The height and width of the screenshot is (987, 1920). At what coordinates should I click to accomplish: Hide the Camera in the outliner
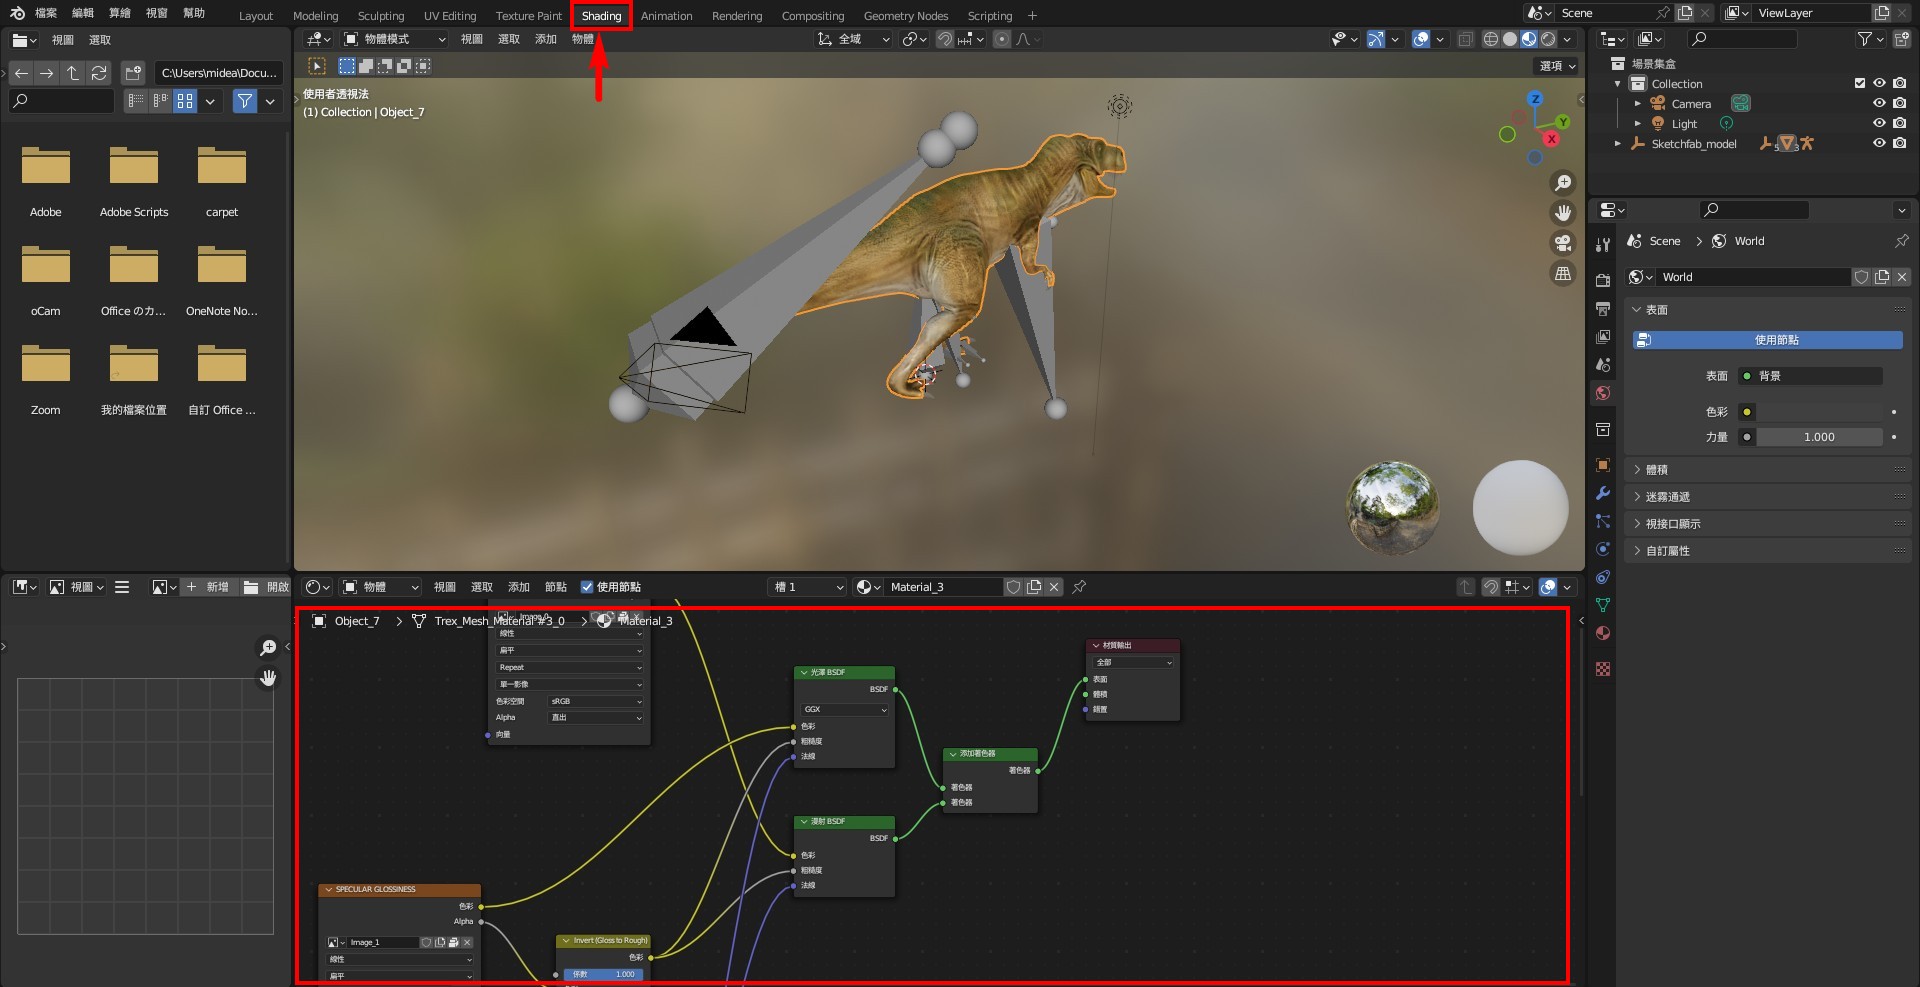pyautogui.click(x=1879, y=104)
